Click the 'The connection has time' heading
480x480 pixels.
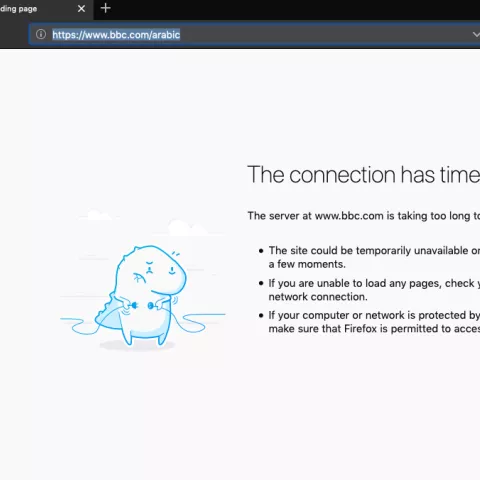click(363, 174)
